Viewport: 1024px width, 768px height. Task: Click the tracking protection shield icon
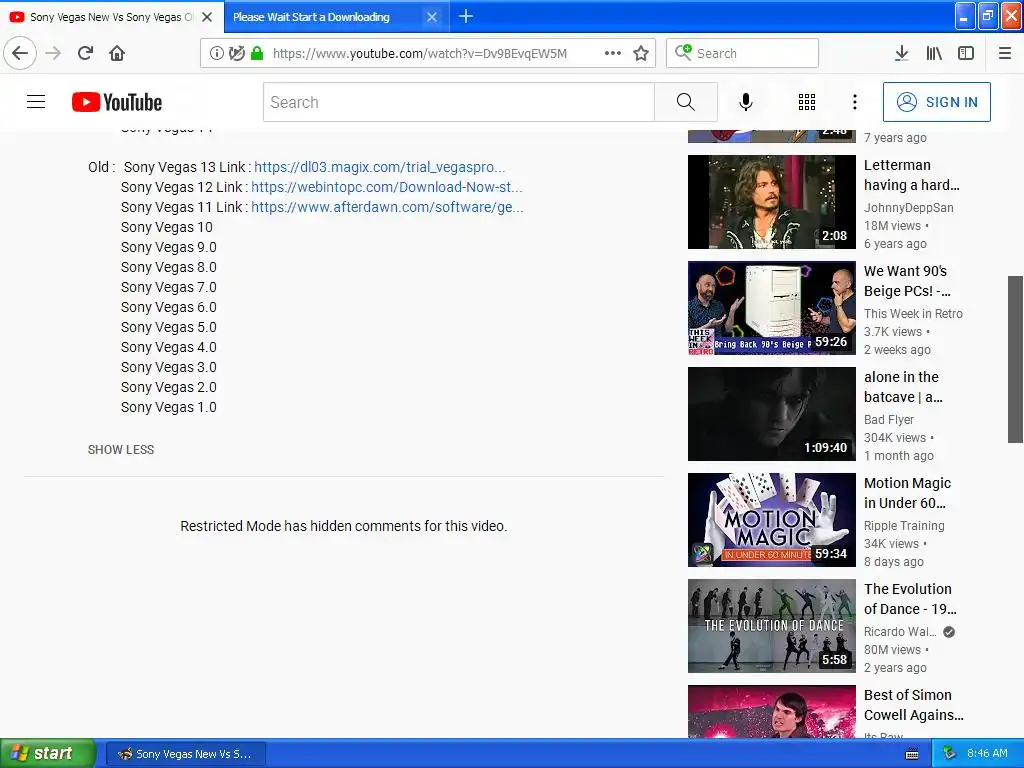236,53
